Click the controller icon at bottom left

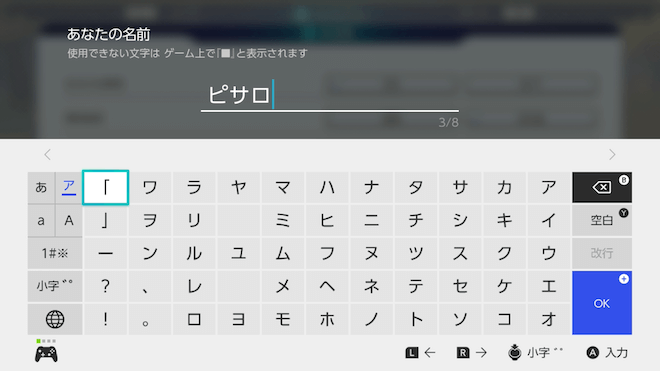click(46, 354)
